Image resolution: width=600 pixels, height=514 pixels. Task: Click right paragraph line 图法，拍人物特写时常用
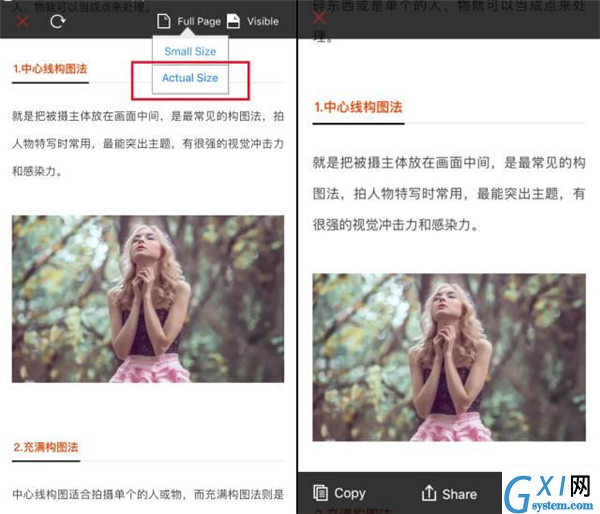point(449,194)
